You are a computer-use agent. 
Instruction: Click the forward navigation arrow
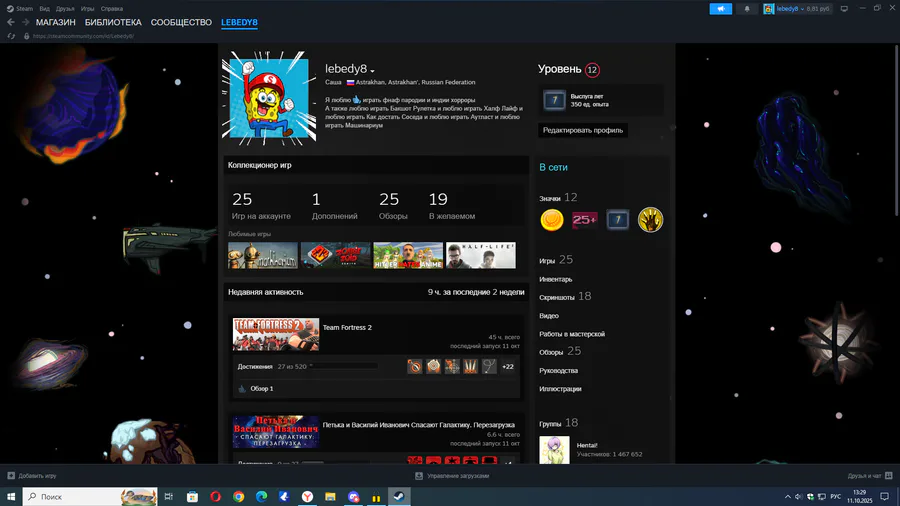25,22
